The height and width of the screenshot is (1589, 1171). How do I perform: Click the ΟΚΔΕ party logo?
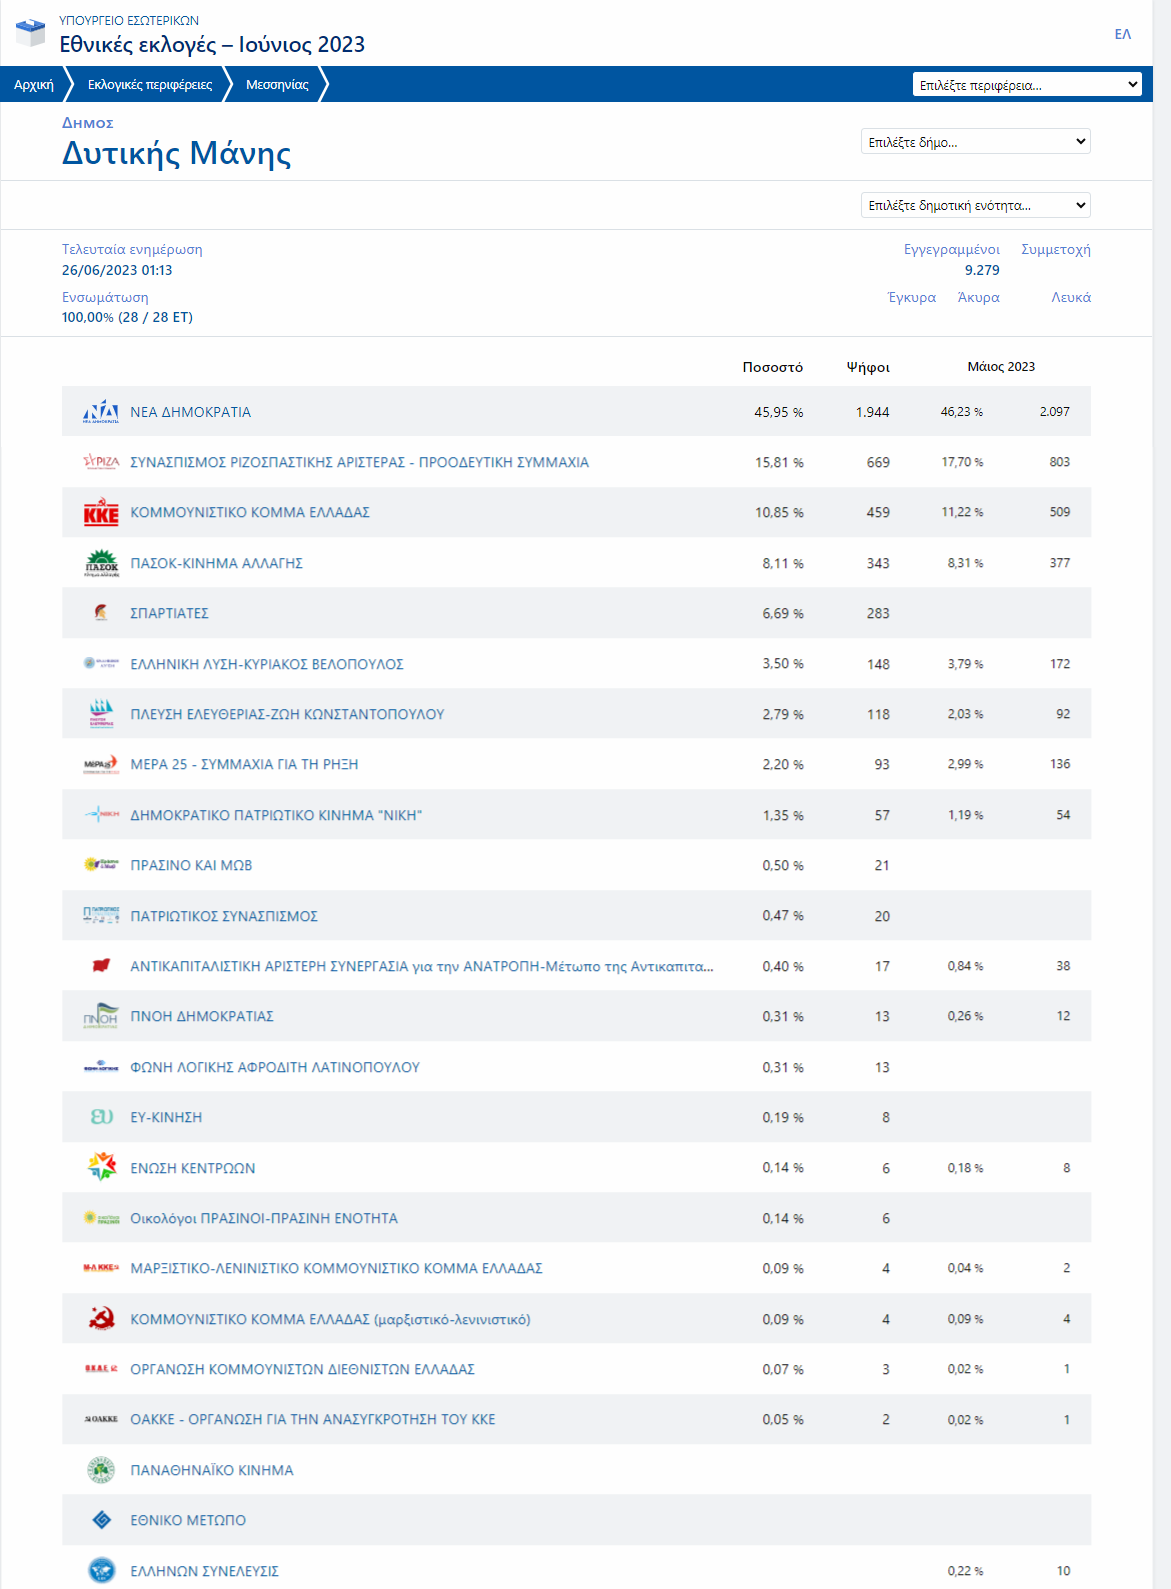tap(101, 1368)
